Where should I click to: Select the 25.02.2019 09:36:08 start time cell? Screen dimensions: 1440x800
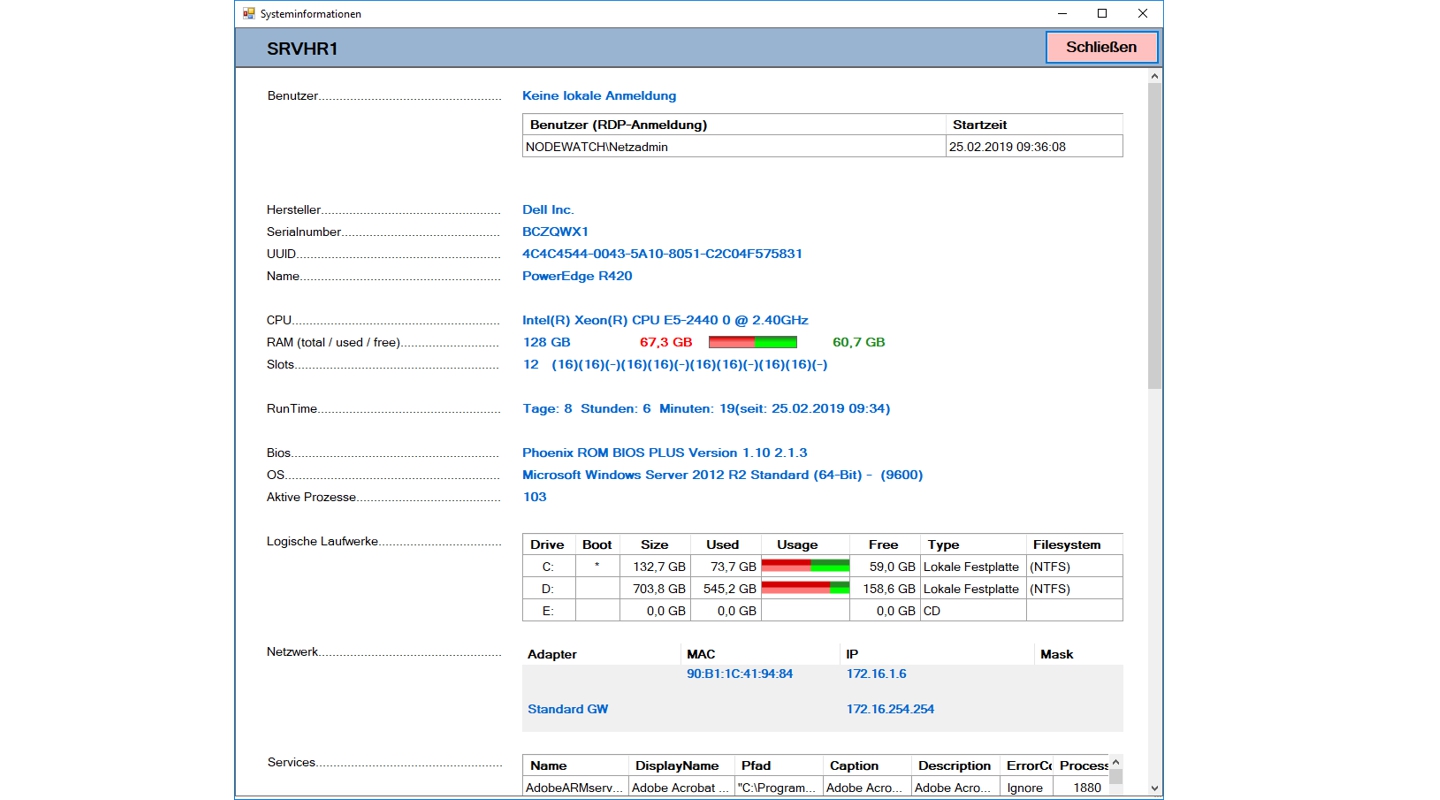[1034, 147]
